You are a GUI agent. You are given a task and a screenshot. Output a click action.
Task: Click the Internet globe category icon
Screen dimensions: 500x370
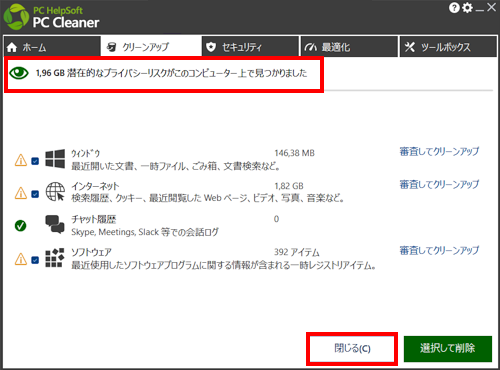coord(55,192)
